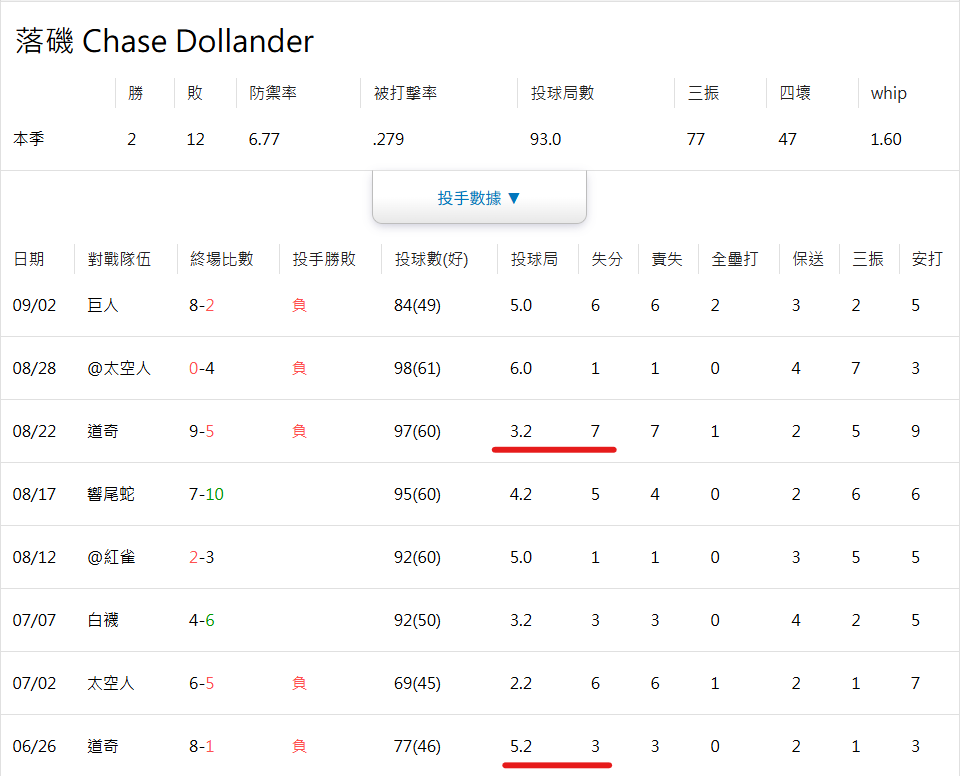Click the 9-5 final score
960x776 pixels.
pyautogui.click(x=201, y=431)
